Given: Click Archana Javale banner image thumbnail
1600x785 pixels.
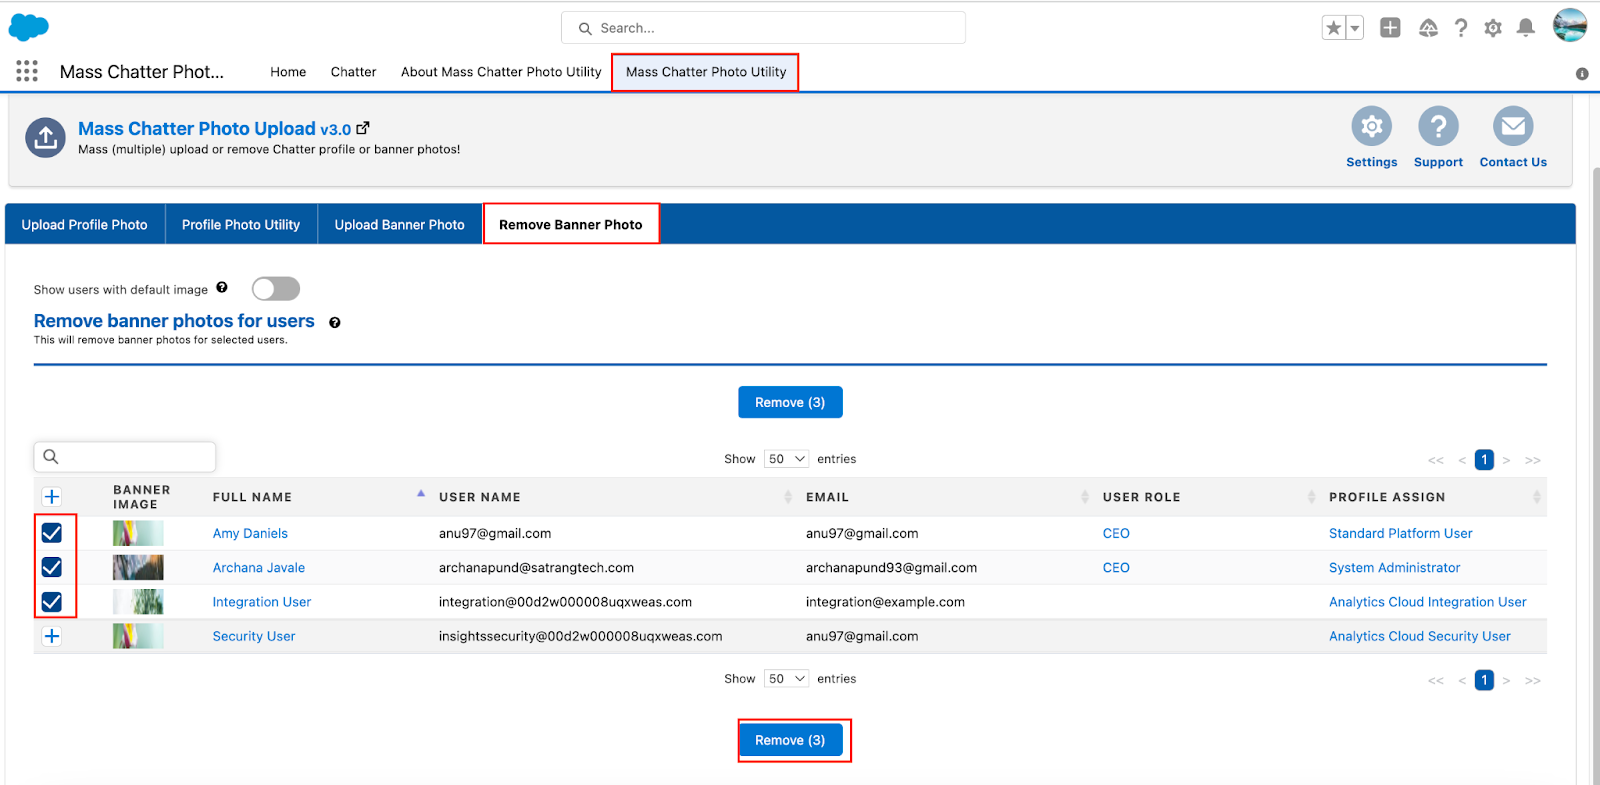Looking at the screenshot, I should point(138,567).
